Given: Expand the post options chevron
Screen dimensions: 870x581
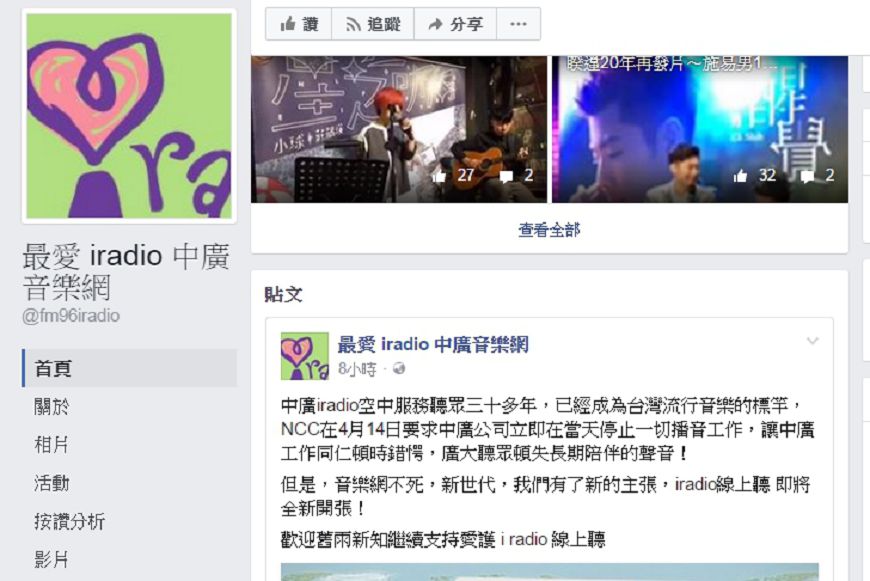Looking at the screenshot, I should tap(812, 341).
